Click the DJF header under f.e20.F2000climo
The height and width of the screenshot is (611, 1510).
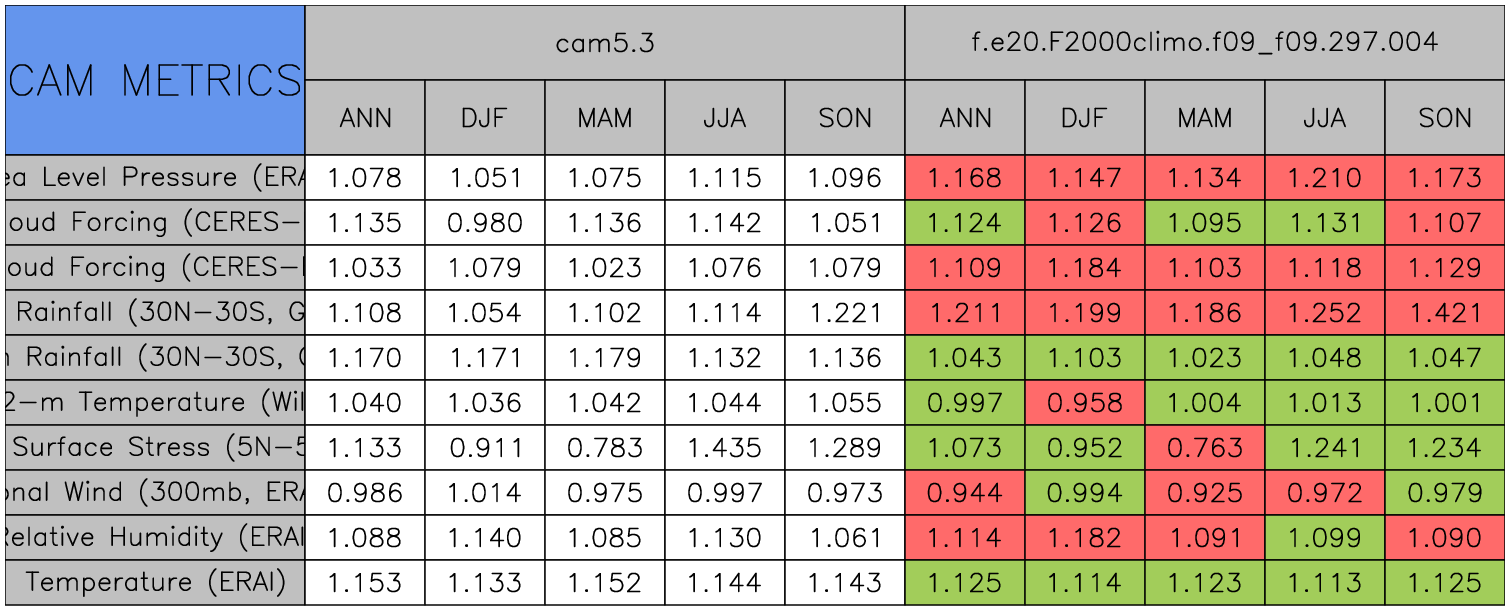pyautogui.click(x=1085, y=118)
